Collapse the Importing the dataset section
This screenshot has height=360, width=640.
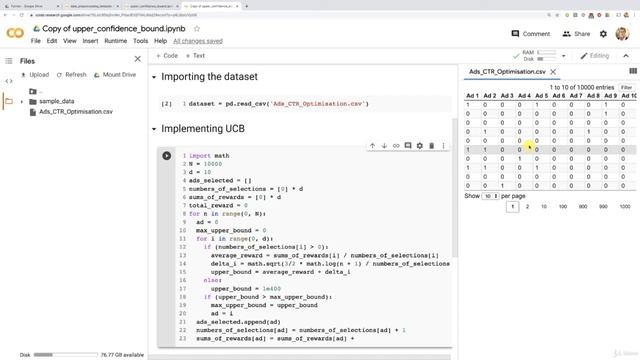tap(154, 77)
